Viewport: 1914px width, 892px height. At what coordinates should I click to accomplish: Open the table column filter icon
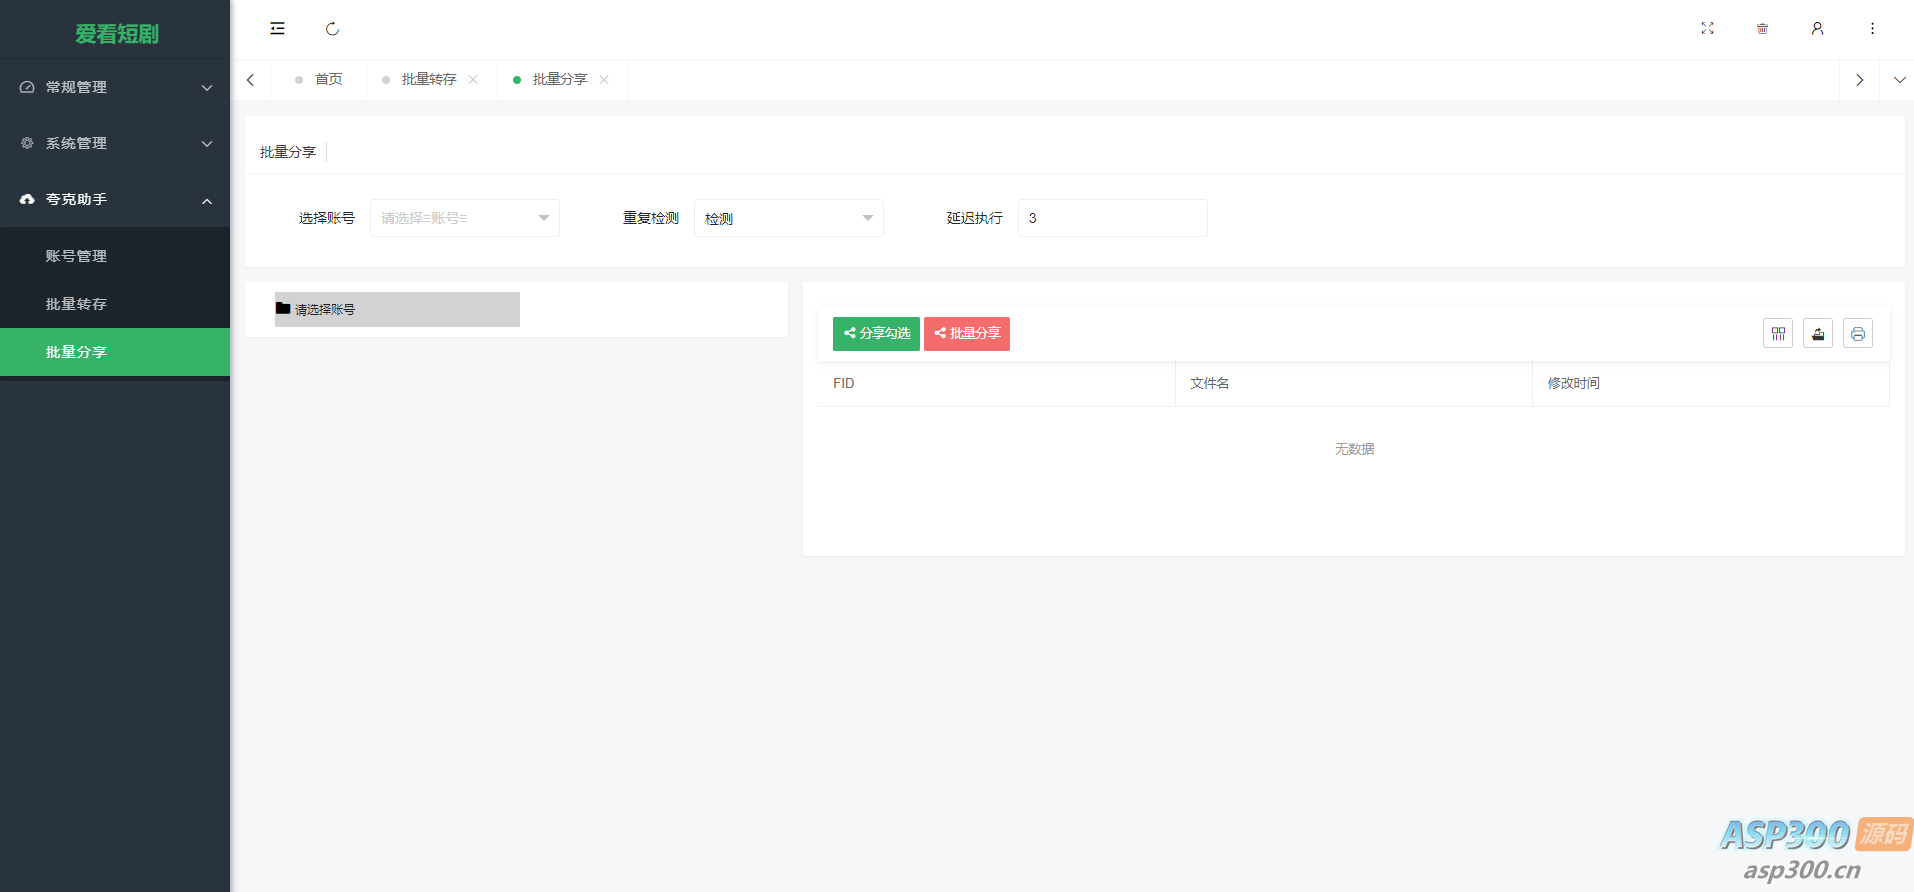tap(1777, 334)
